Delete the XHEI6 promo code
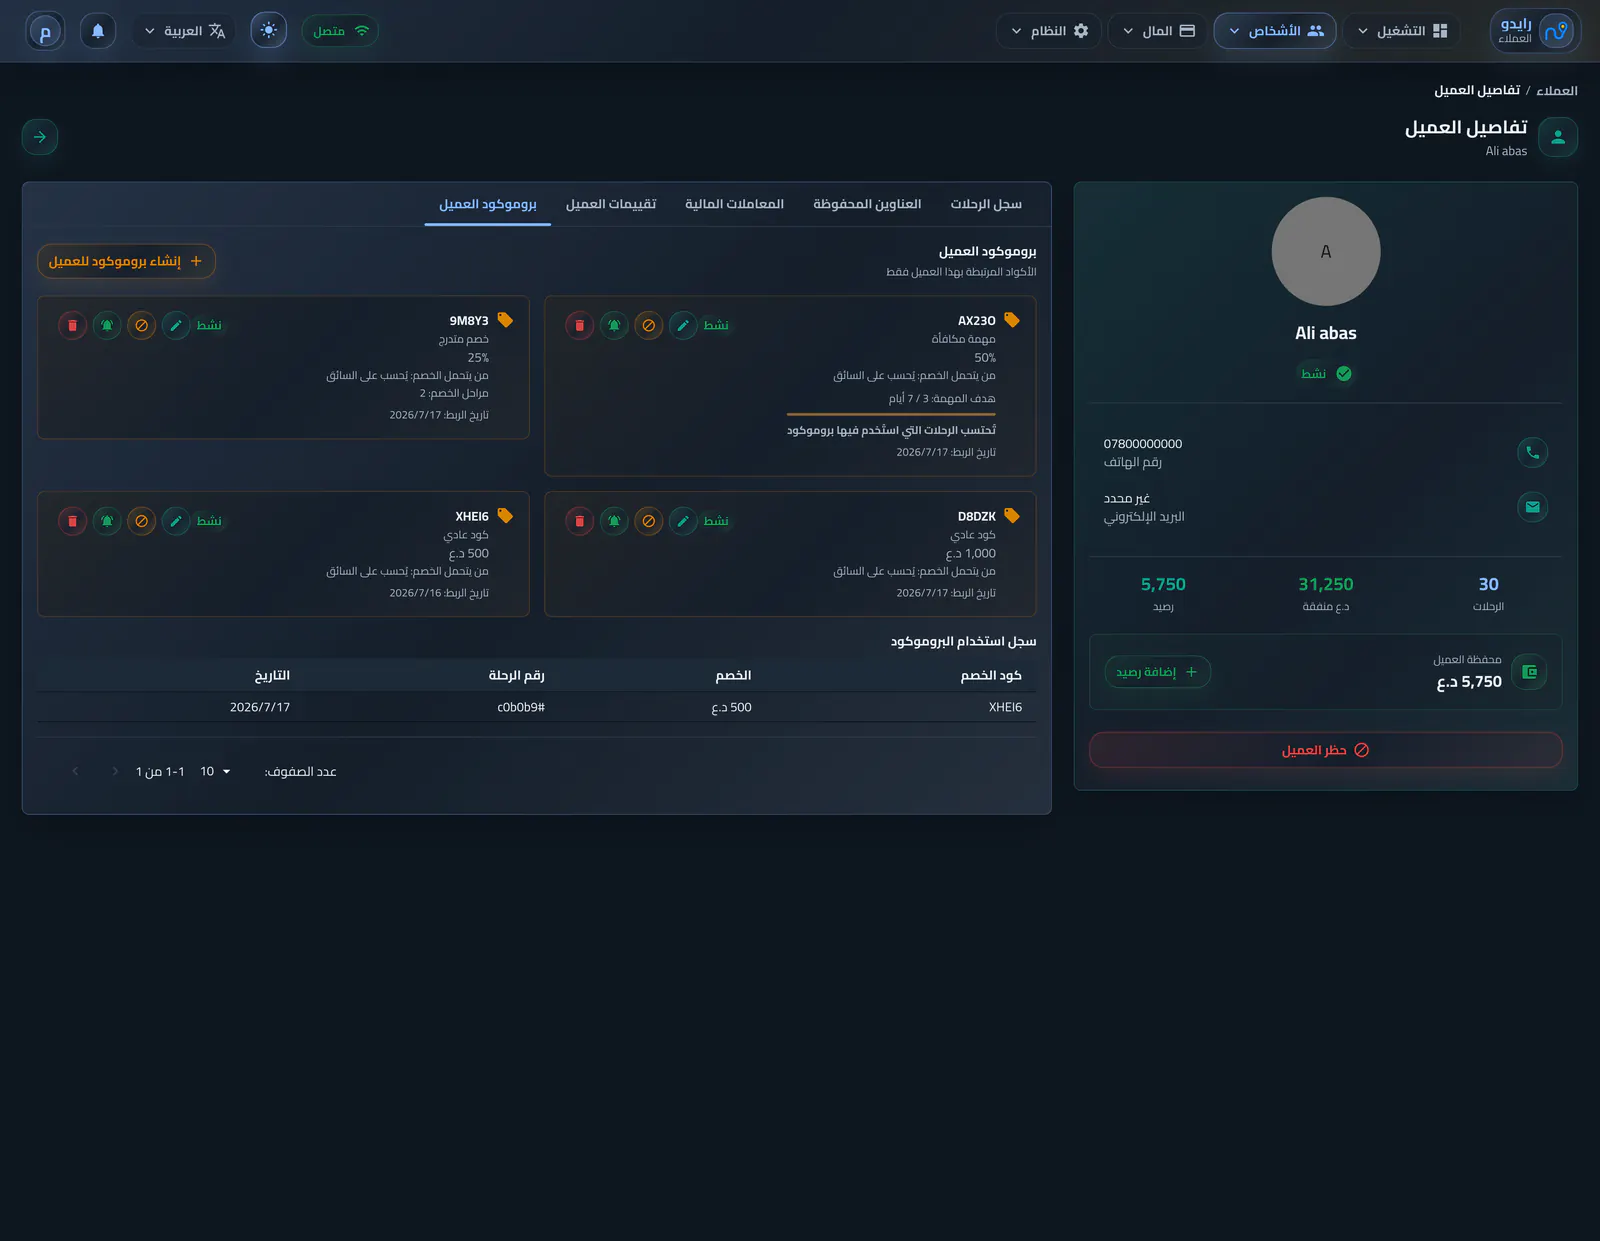This screenshot has width=1600, height=1241. (x=73, y=521)
